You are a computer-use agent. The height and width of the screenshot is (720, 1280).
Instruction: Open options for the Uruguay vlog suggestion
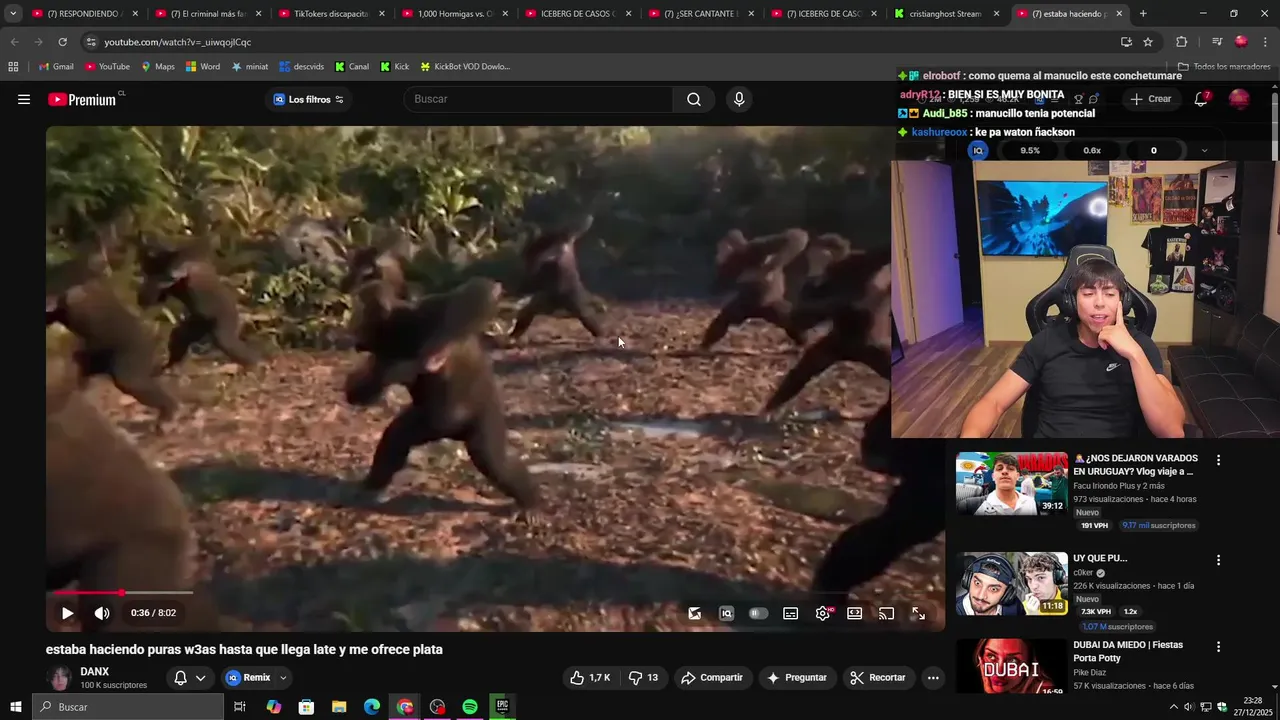coord(1218,460)
